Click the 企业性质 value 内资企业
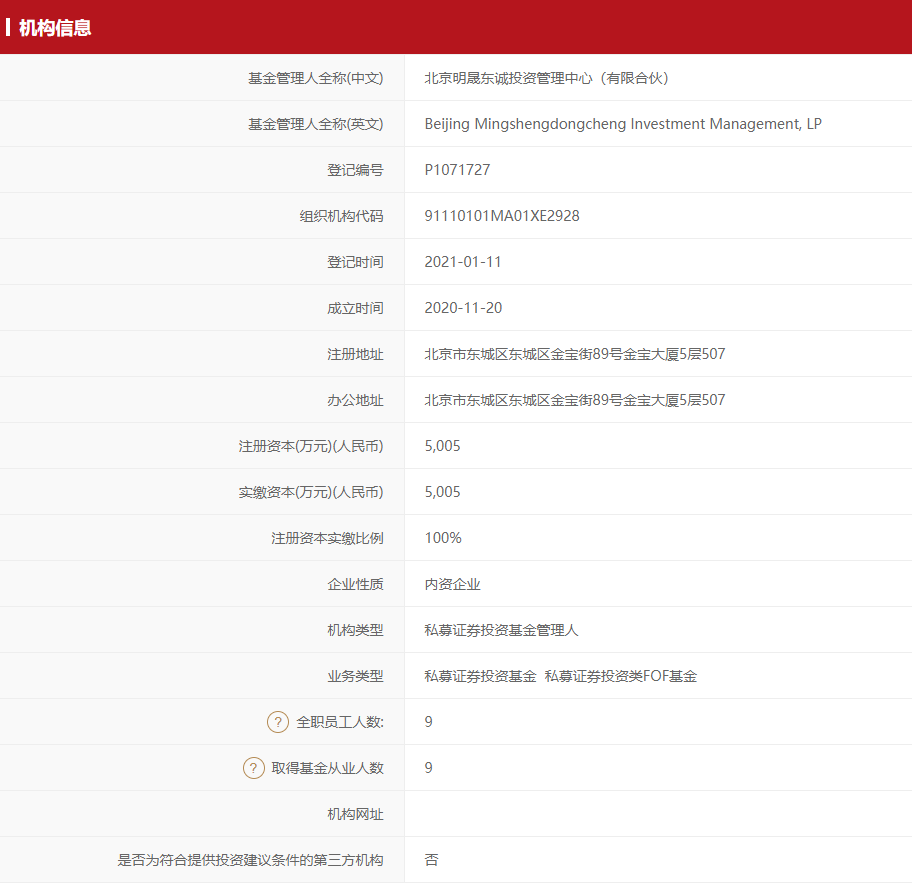 point(453,584)
